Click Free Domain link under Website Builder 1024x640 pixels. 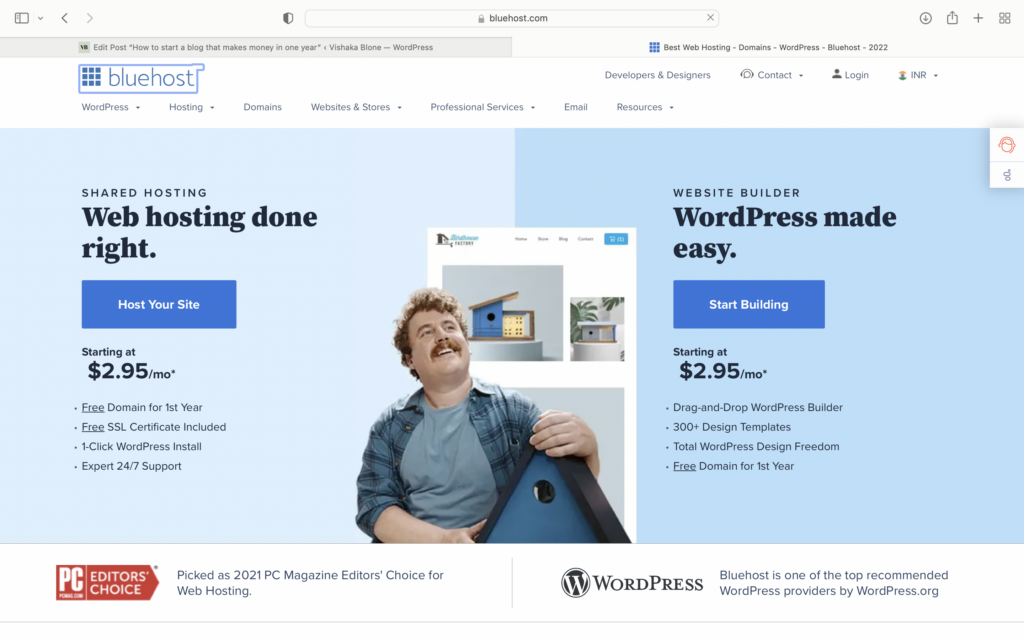pyautogui.click(x=684, y=466)
